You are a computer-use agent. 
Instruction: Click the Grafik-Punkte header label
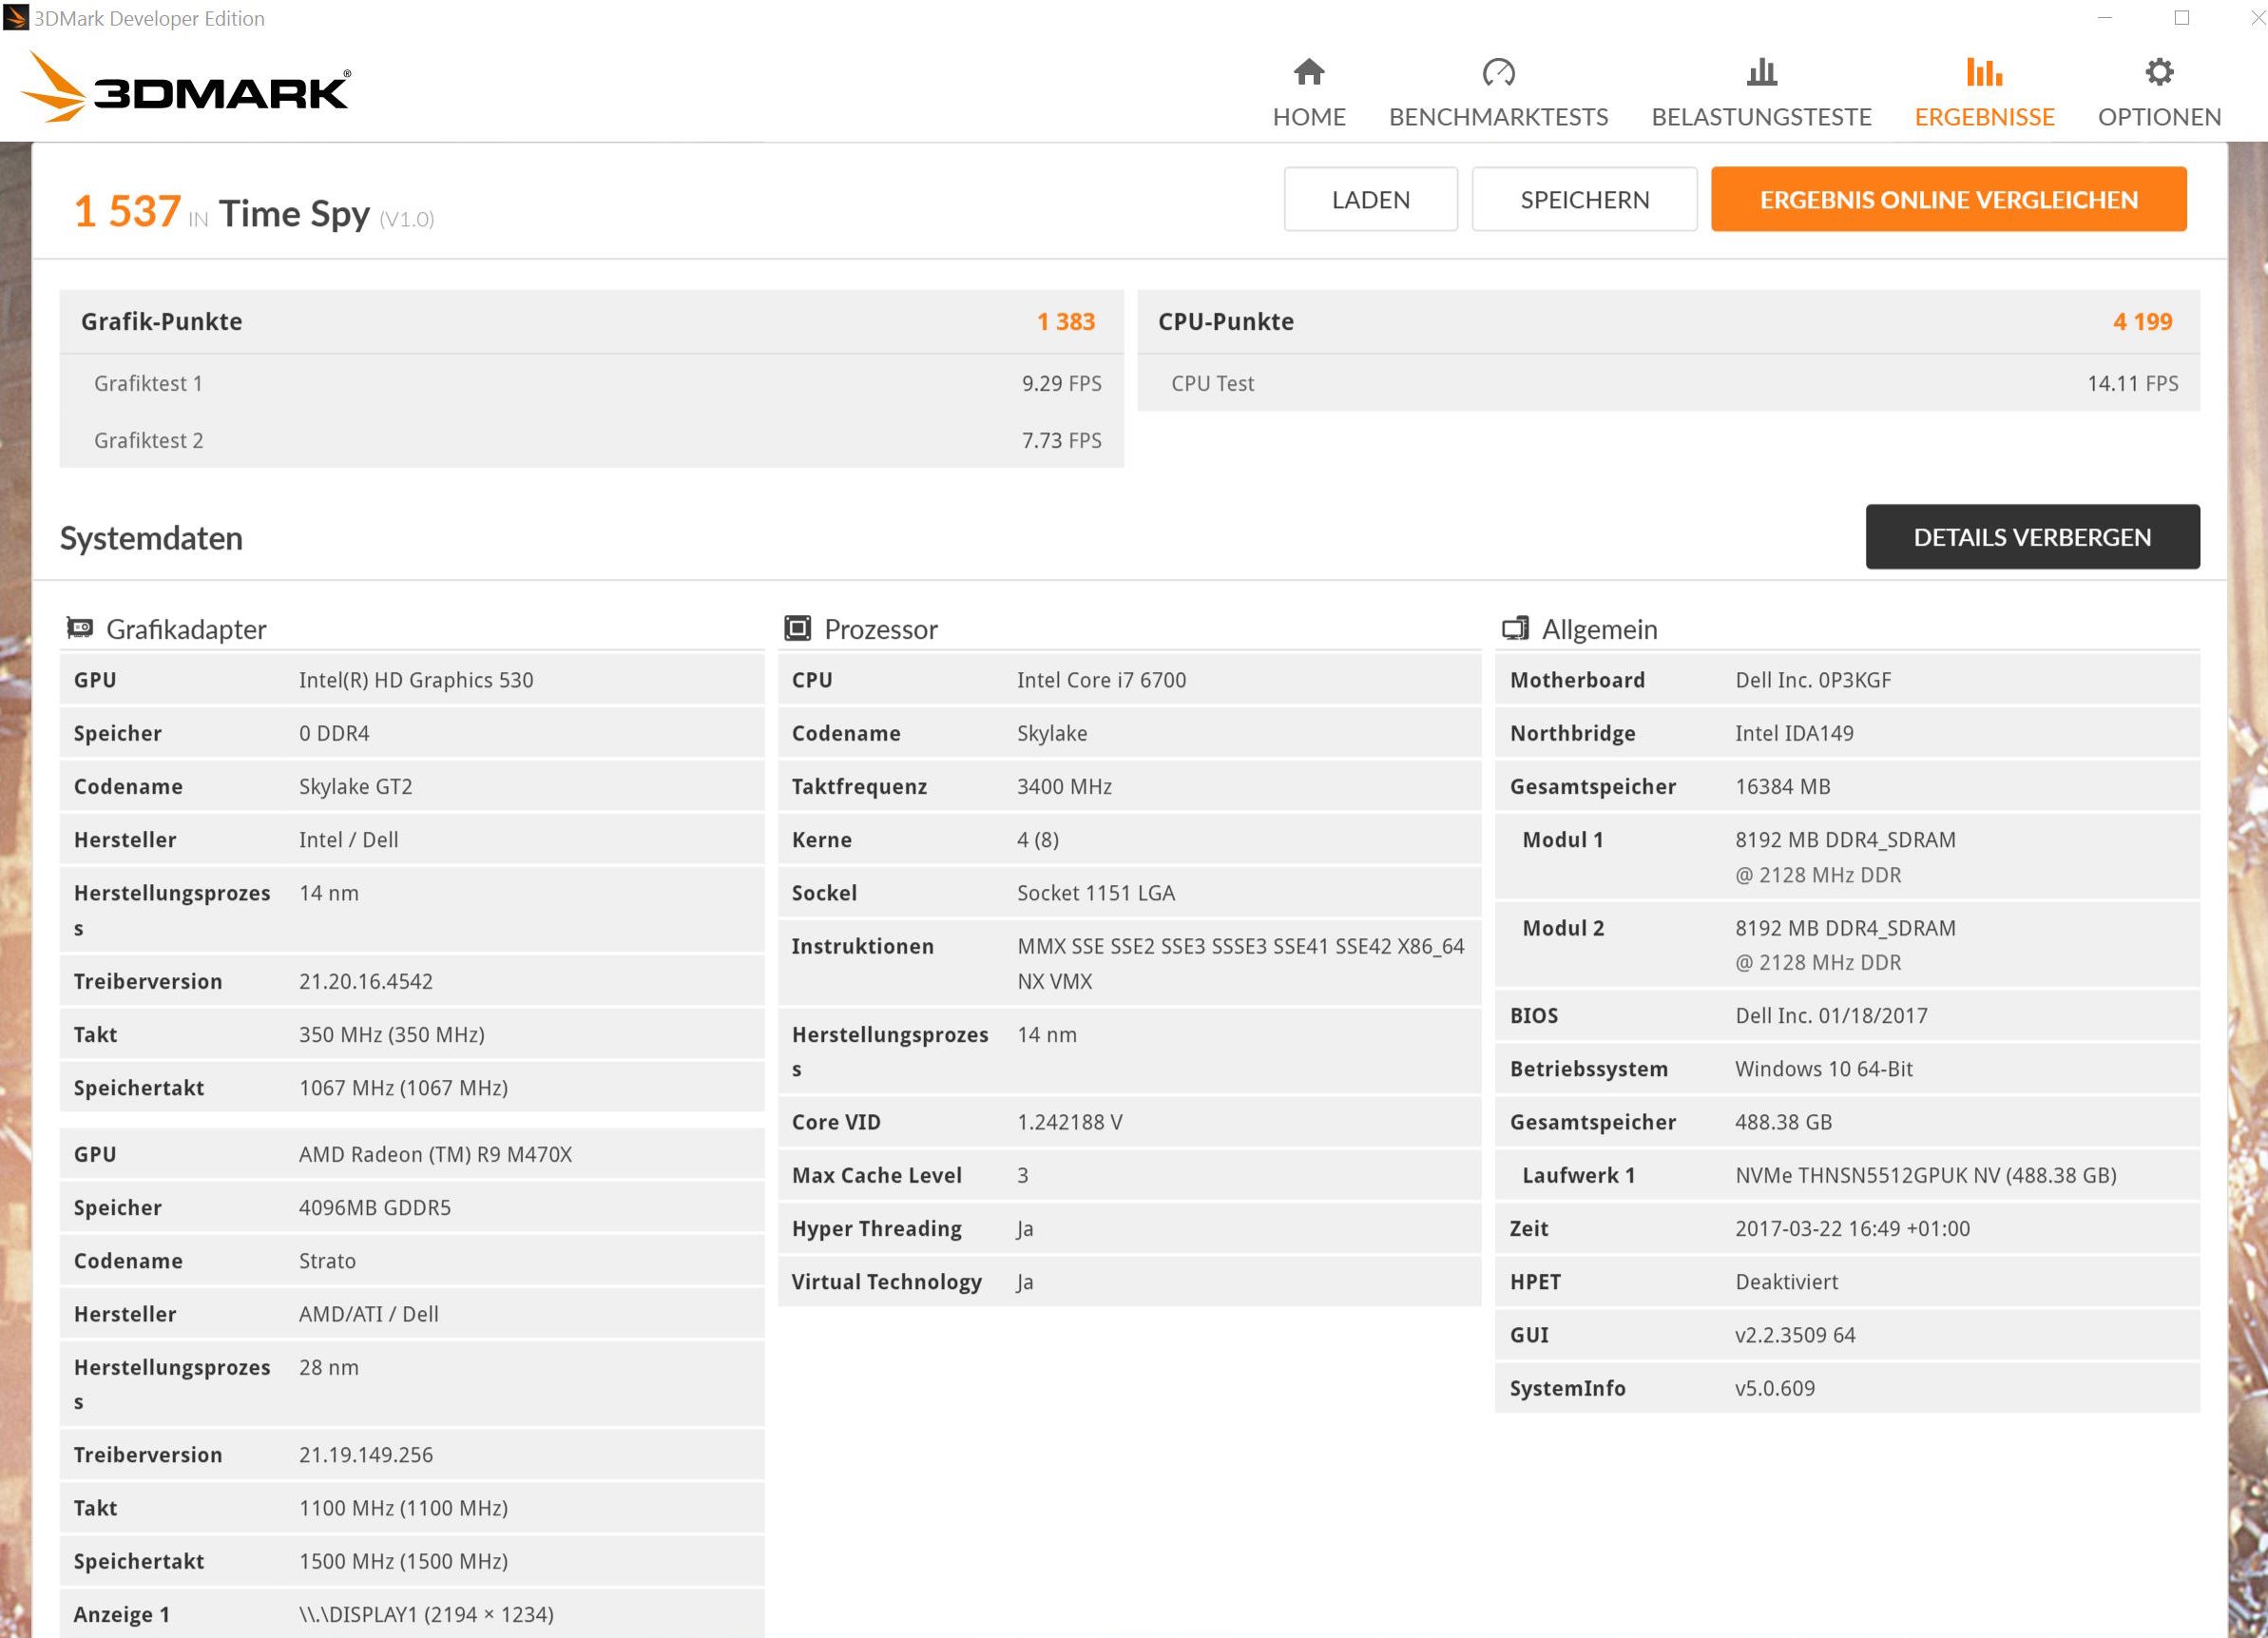pos(161,322)
